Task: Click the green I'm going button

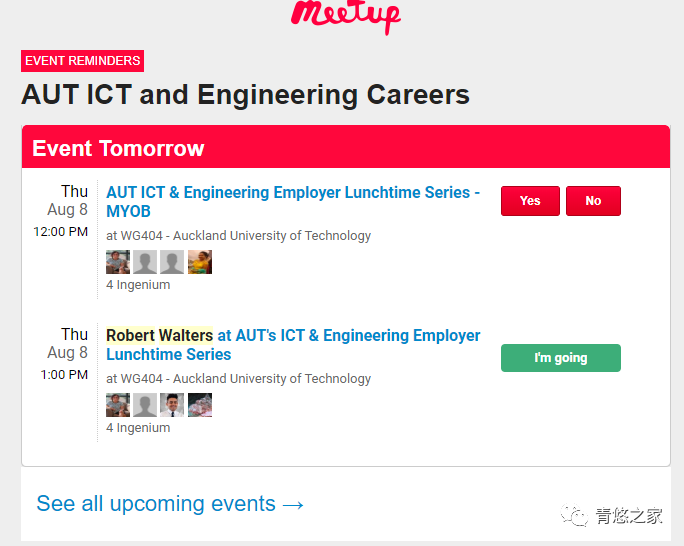Action: click(561, 358)
